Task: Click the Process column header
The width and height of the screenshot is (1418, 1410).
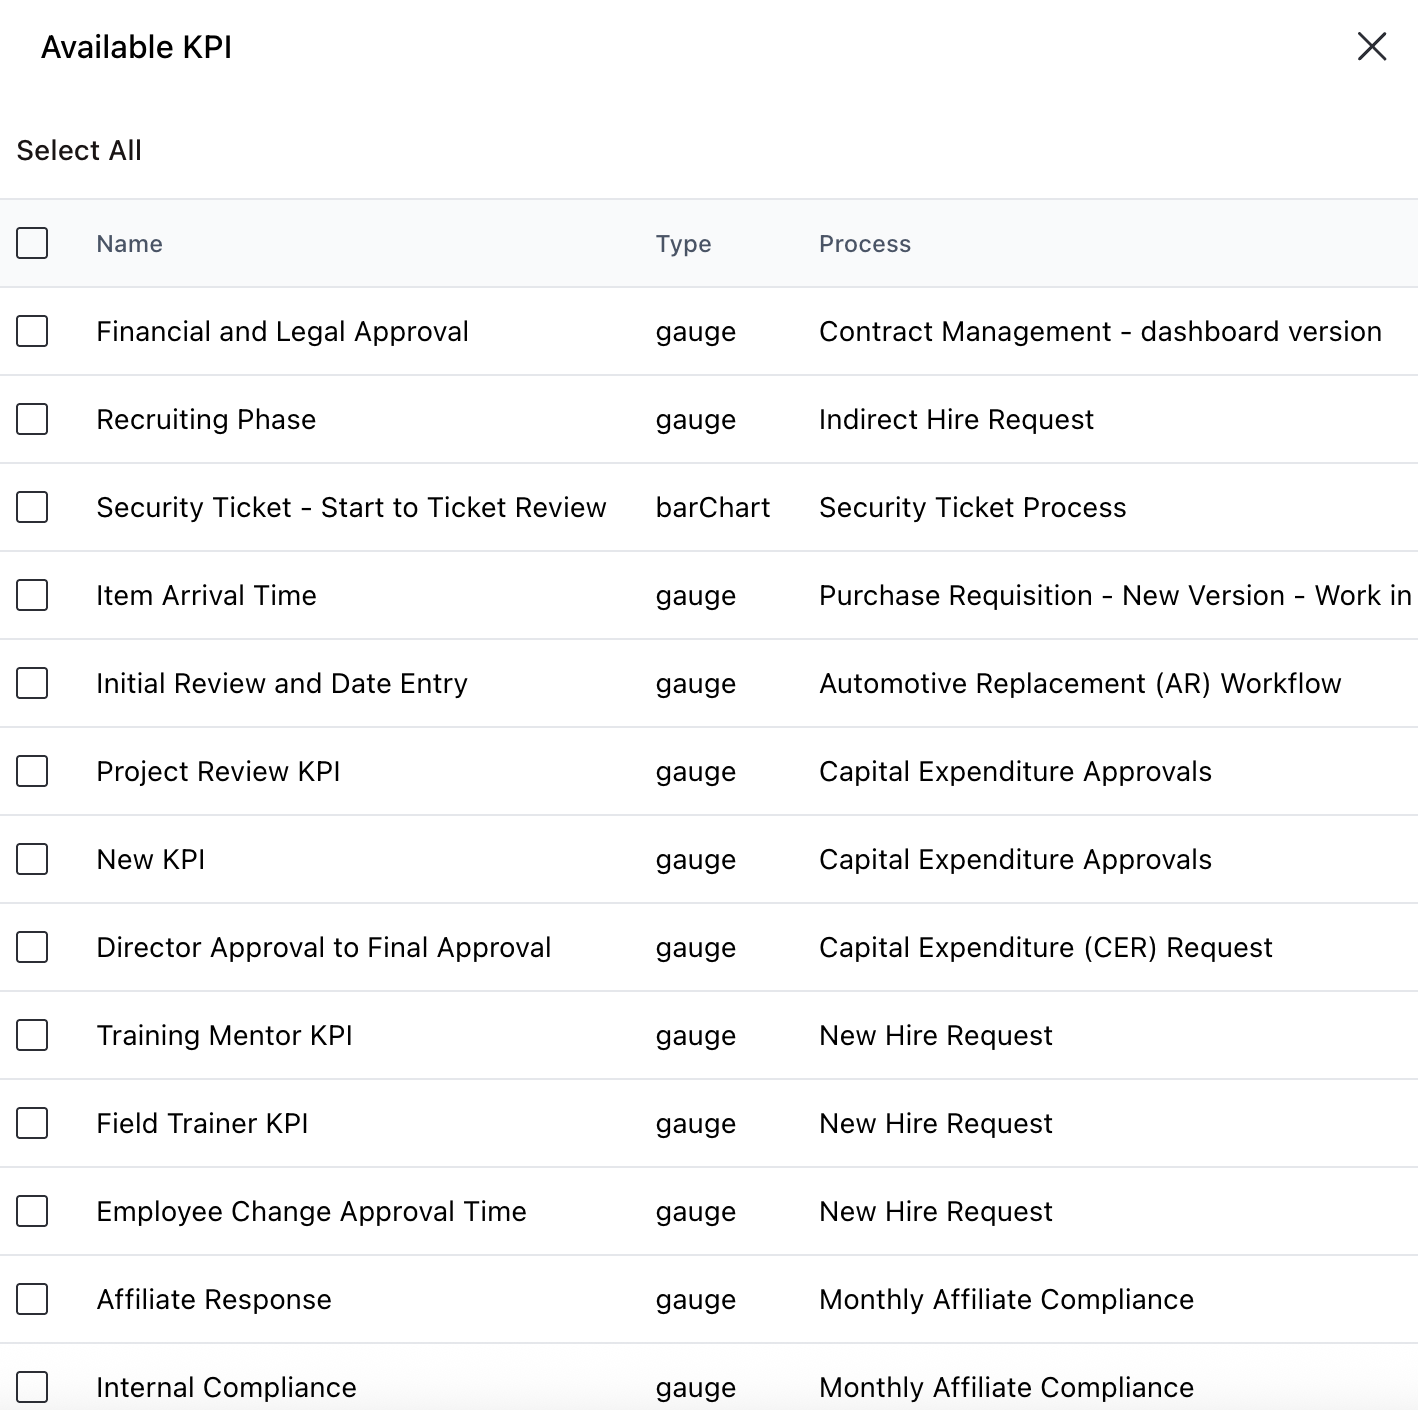Action: tap(865, 243)
